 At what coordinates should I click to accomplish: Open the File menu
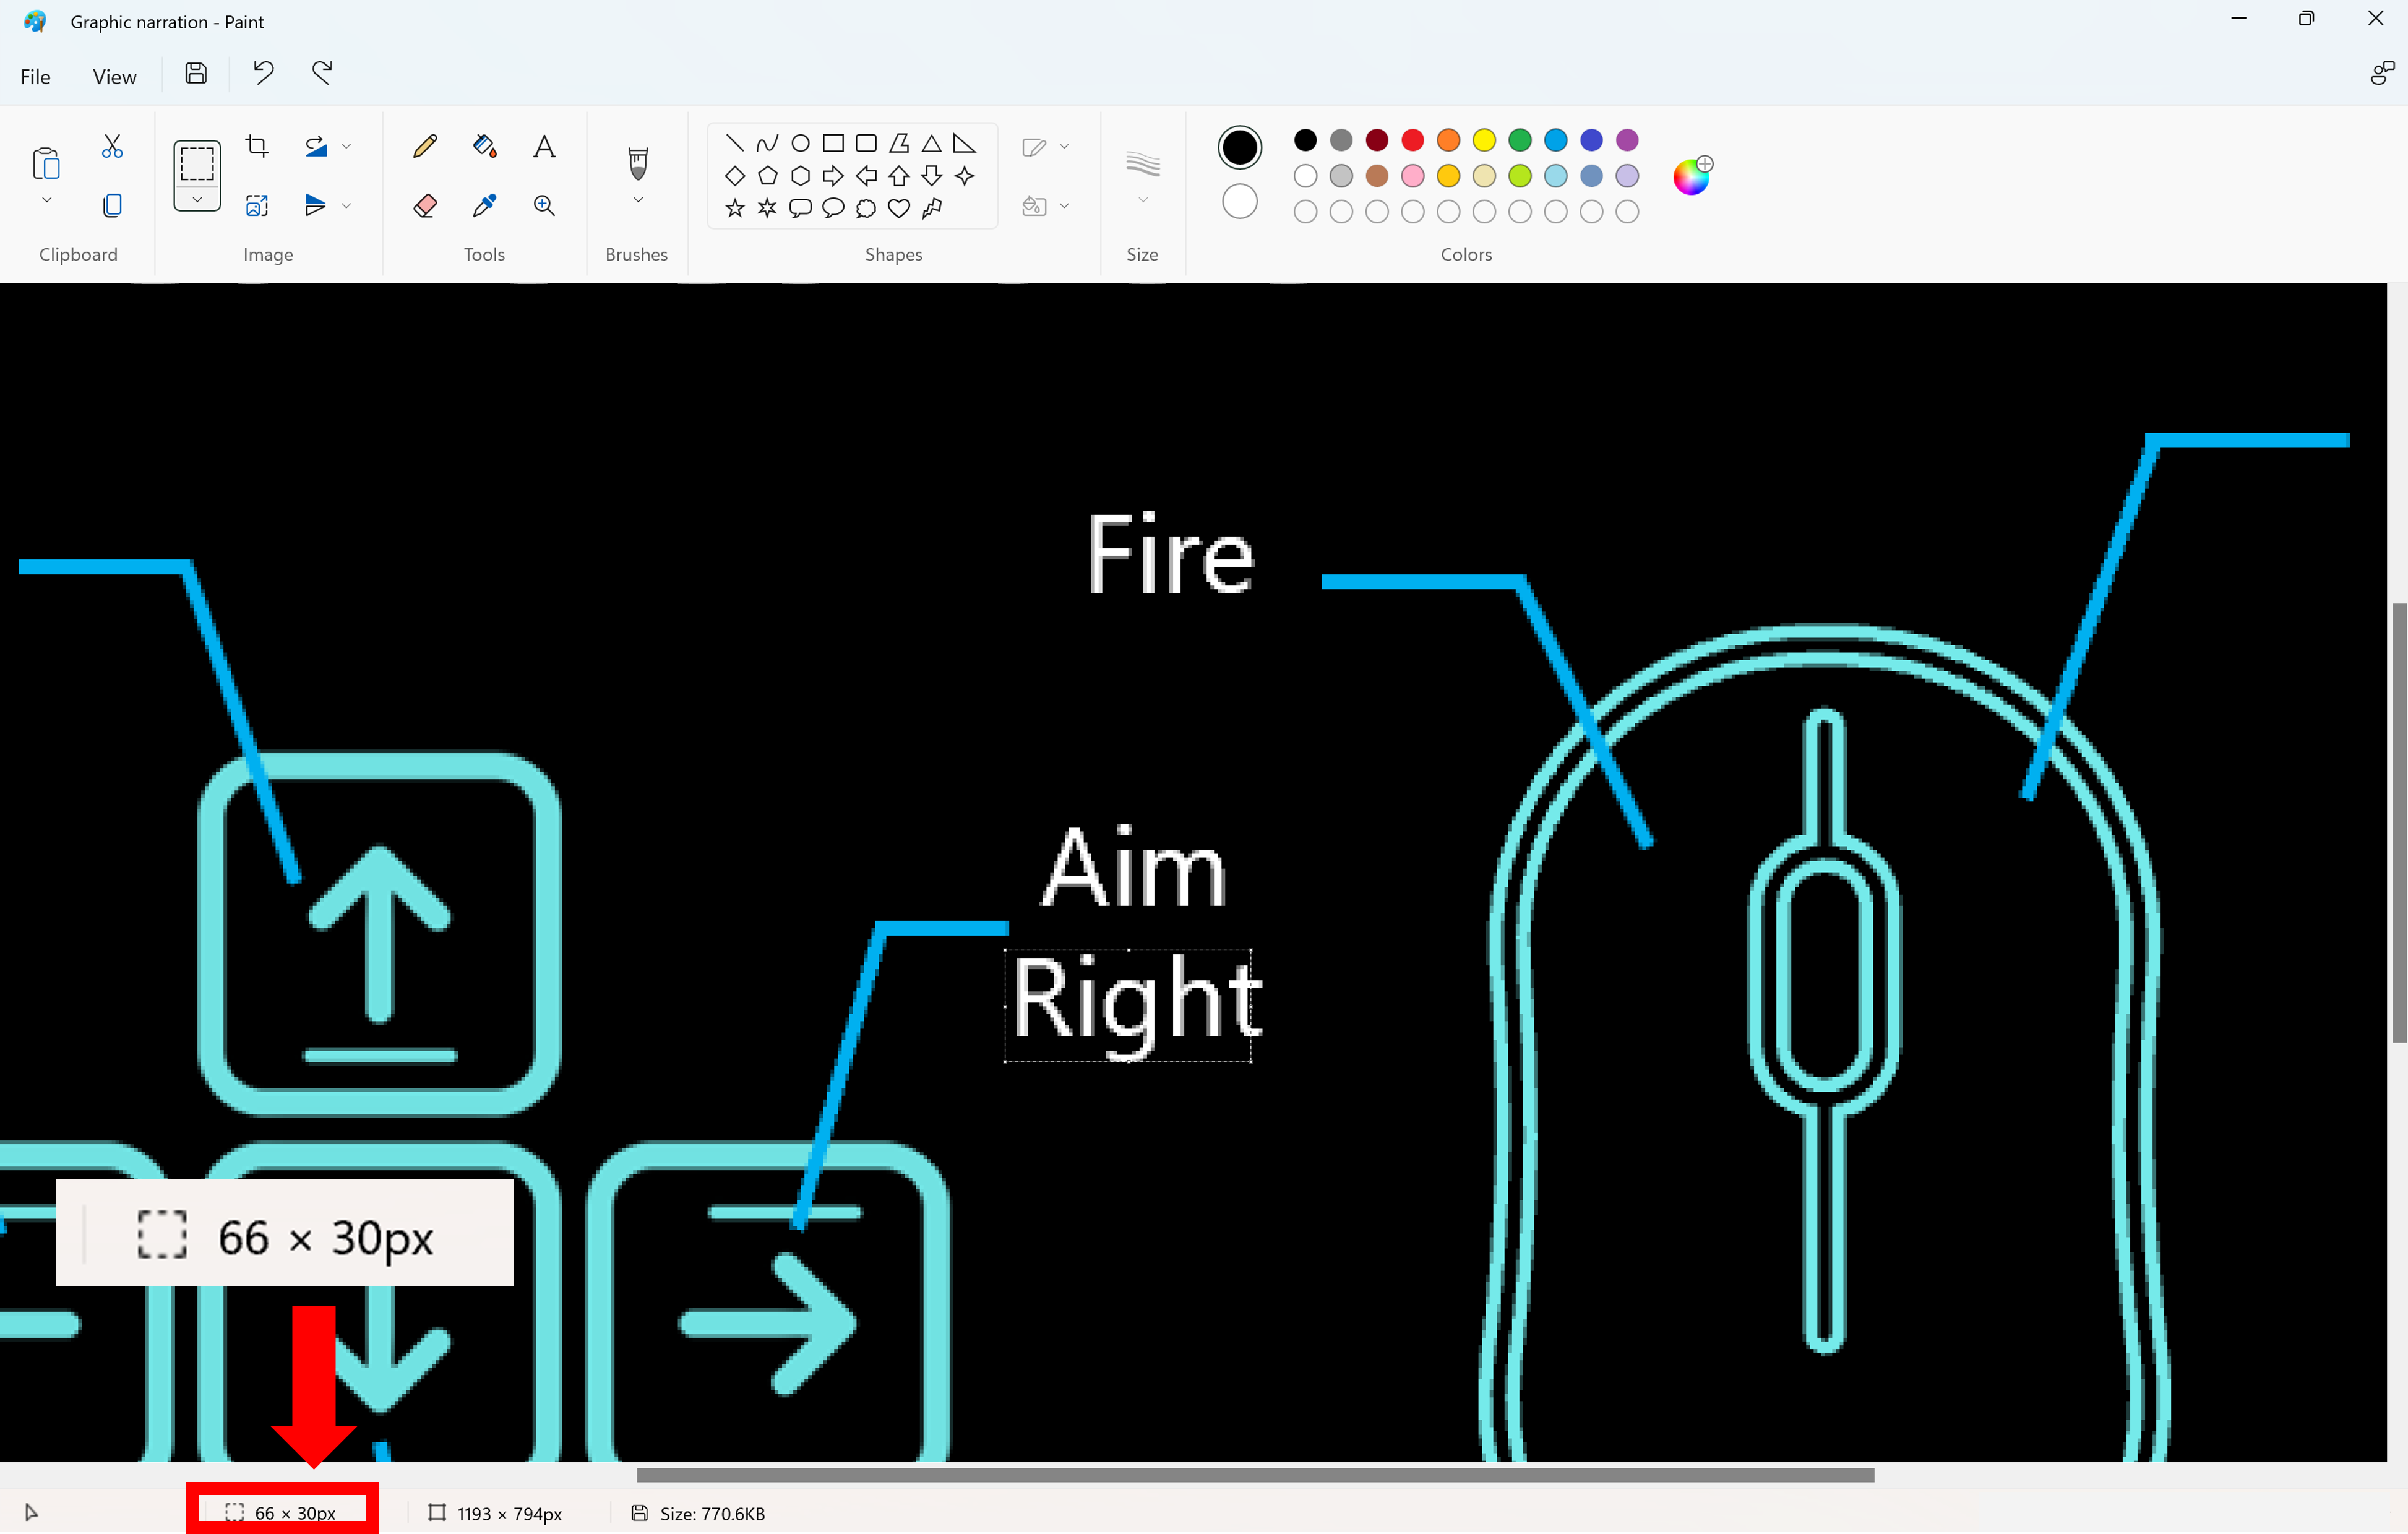click(x=35, y=77)
